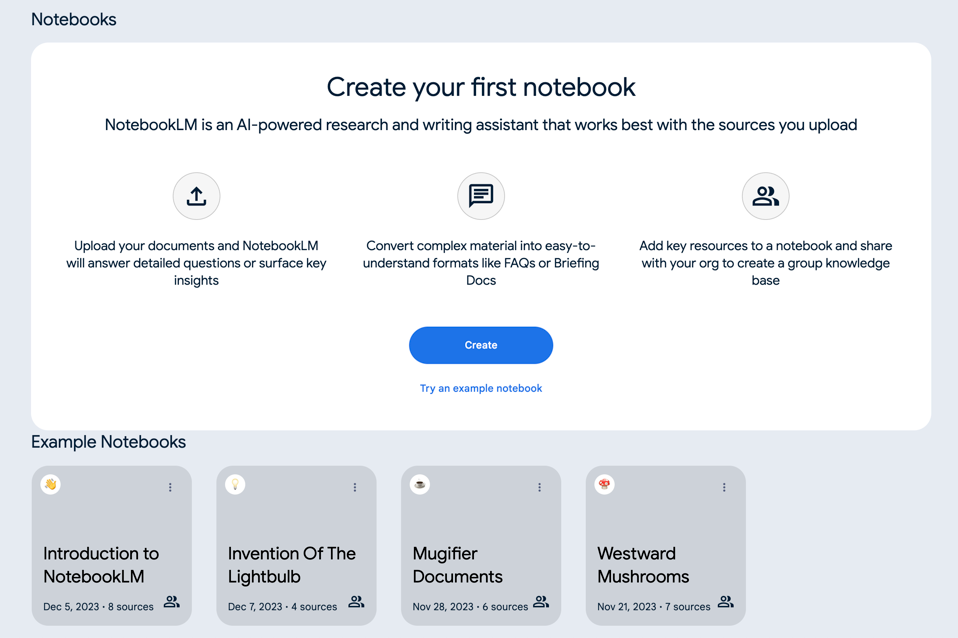Open the Try an example notebook link
This screenshot has height=638, width=958.
pos(481,388)
